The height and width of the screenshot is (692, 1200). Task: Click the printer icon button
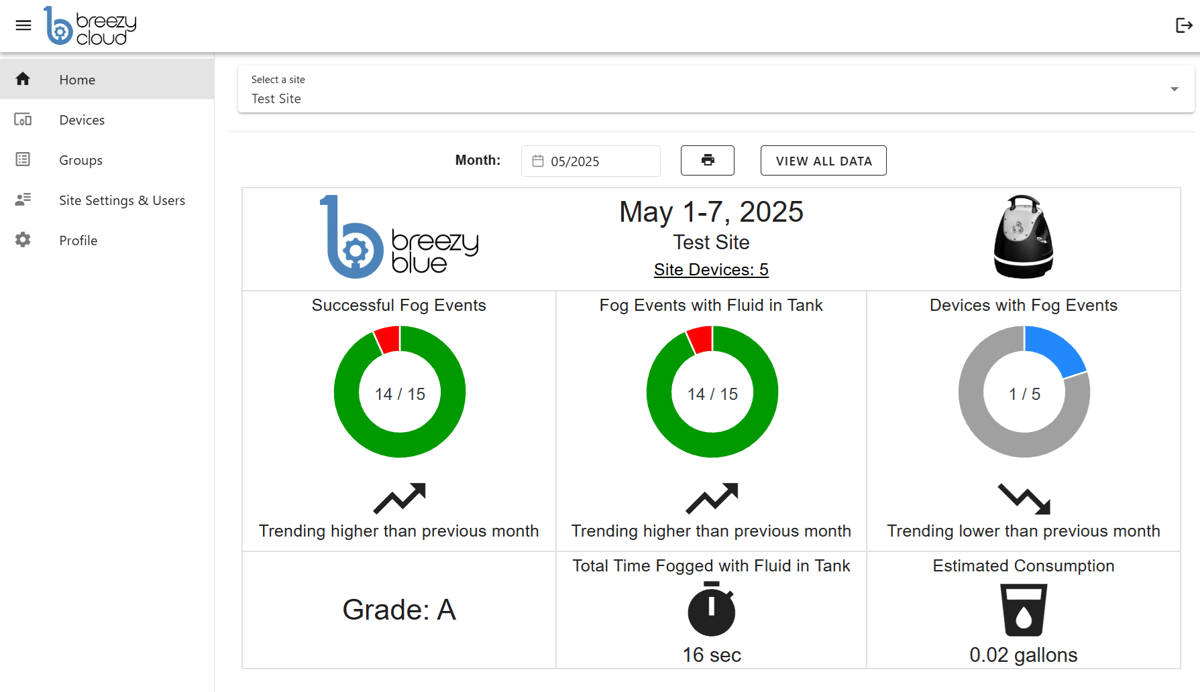pyautogui.click(x=707, y=160)
